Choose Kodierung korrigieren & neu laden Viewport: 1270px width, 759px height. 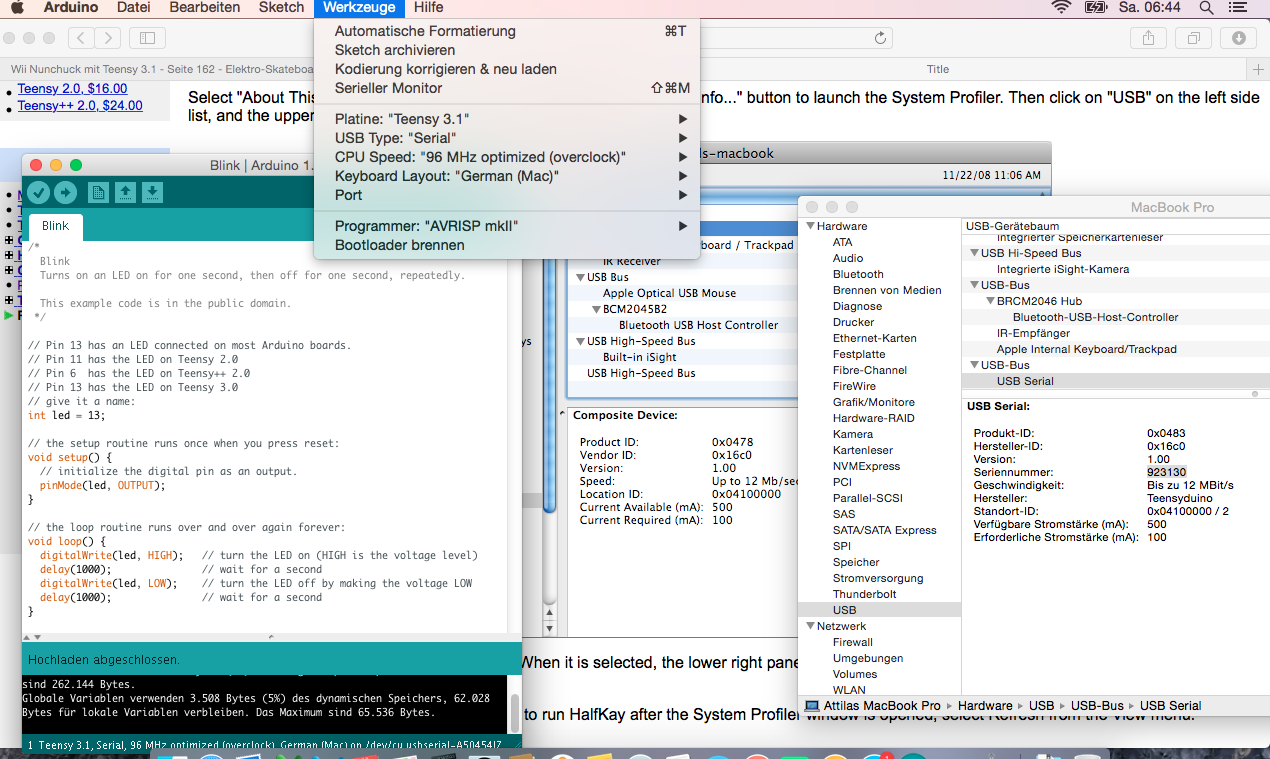point(507,69)
